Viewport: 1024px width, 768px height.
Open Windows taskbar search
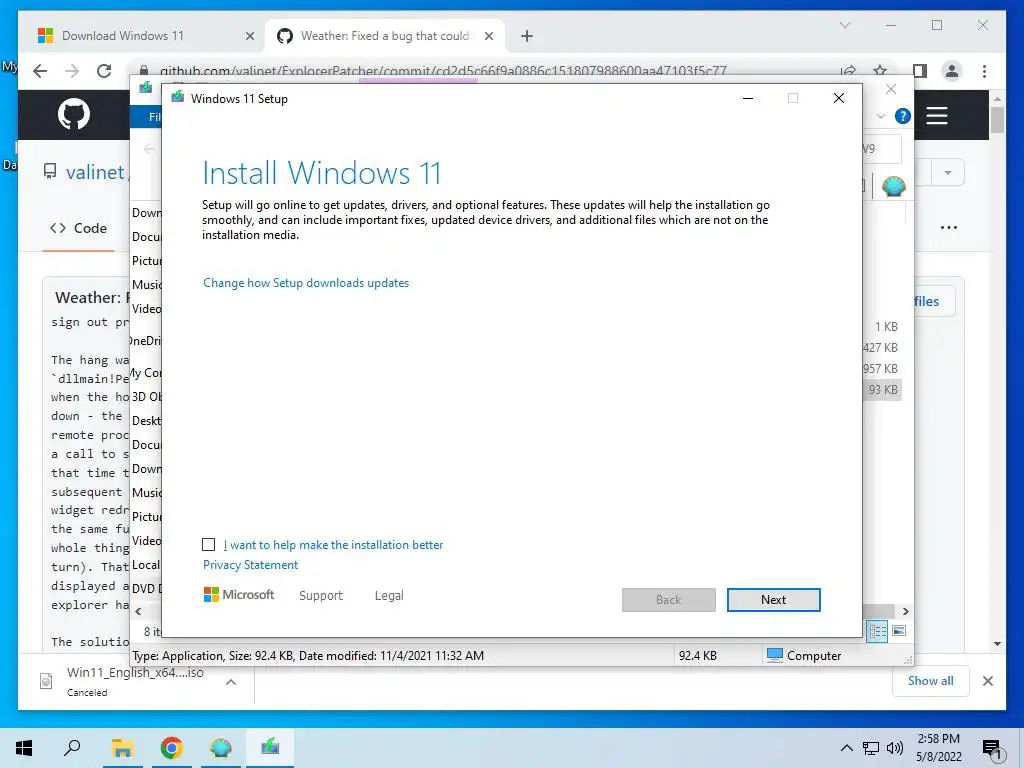pos(72,748)
